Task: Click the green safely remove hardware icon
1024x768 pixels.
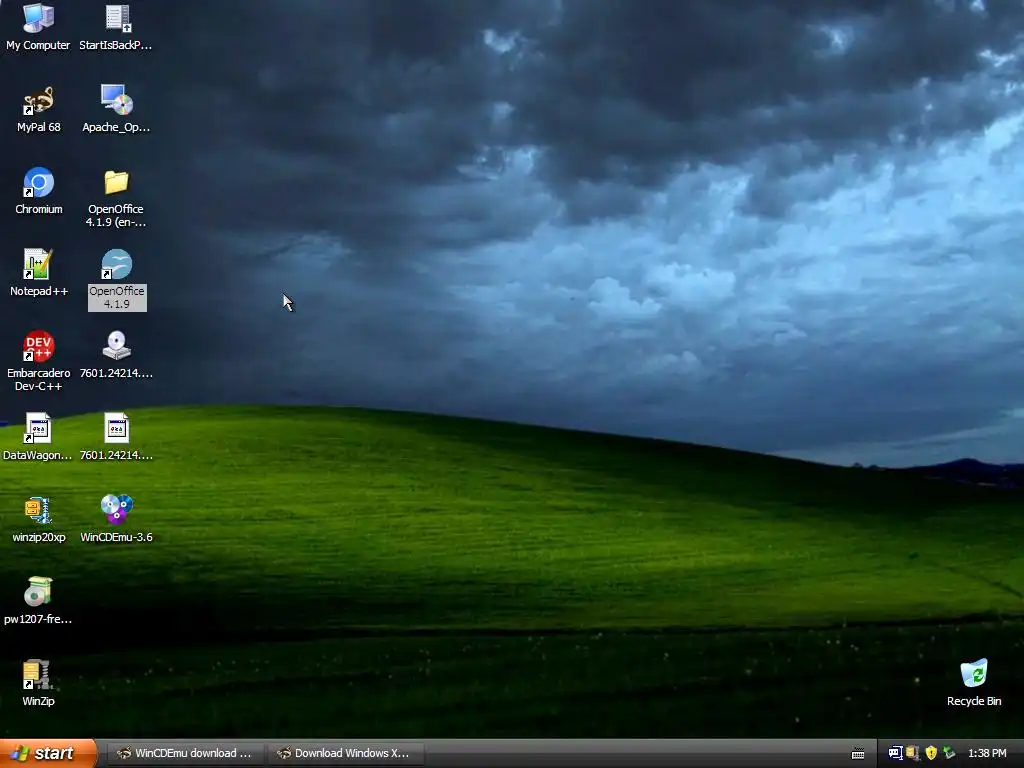Action: click(x=949, y=753)
